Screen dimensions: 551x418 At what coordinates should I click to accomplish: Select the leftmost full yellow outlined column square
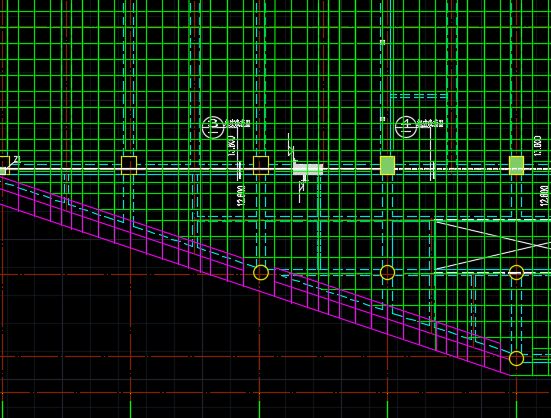129,165
